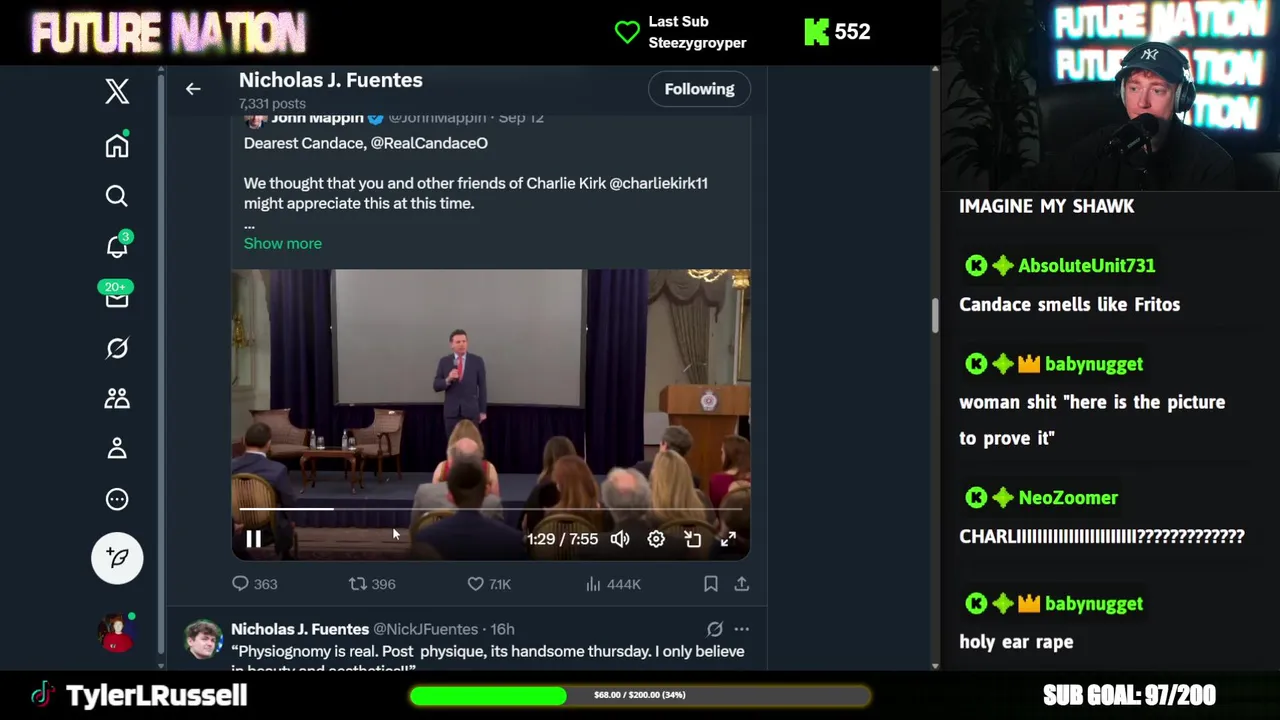This screenshot has height=720, width=1280.
Task: Click the @charliekirk11 mention link
Action: 658,183
